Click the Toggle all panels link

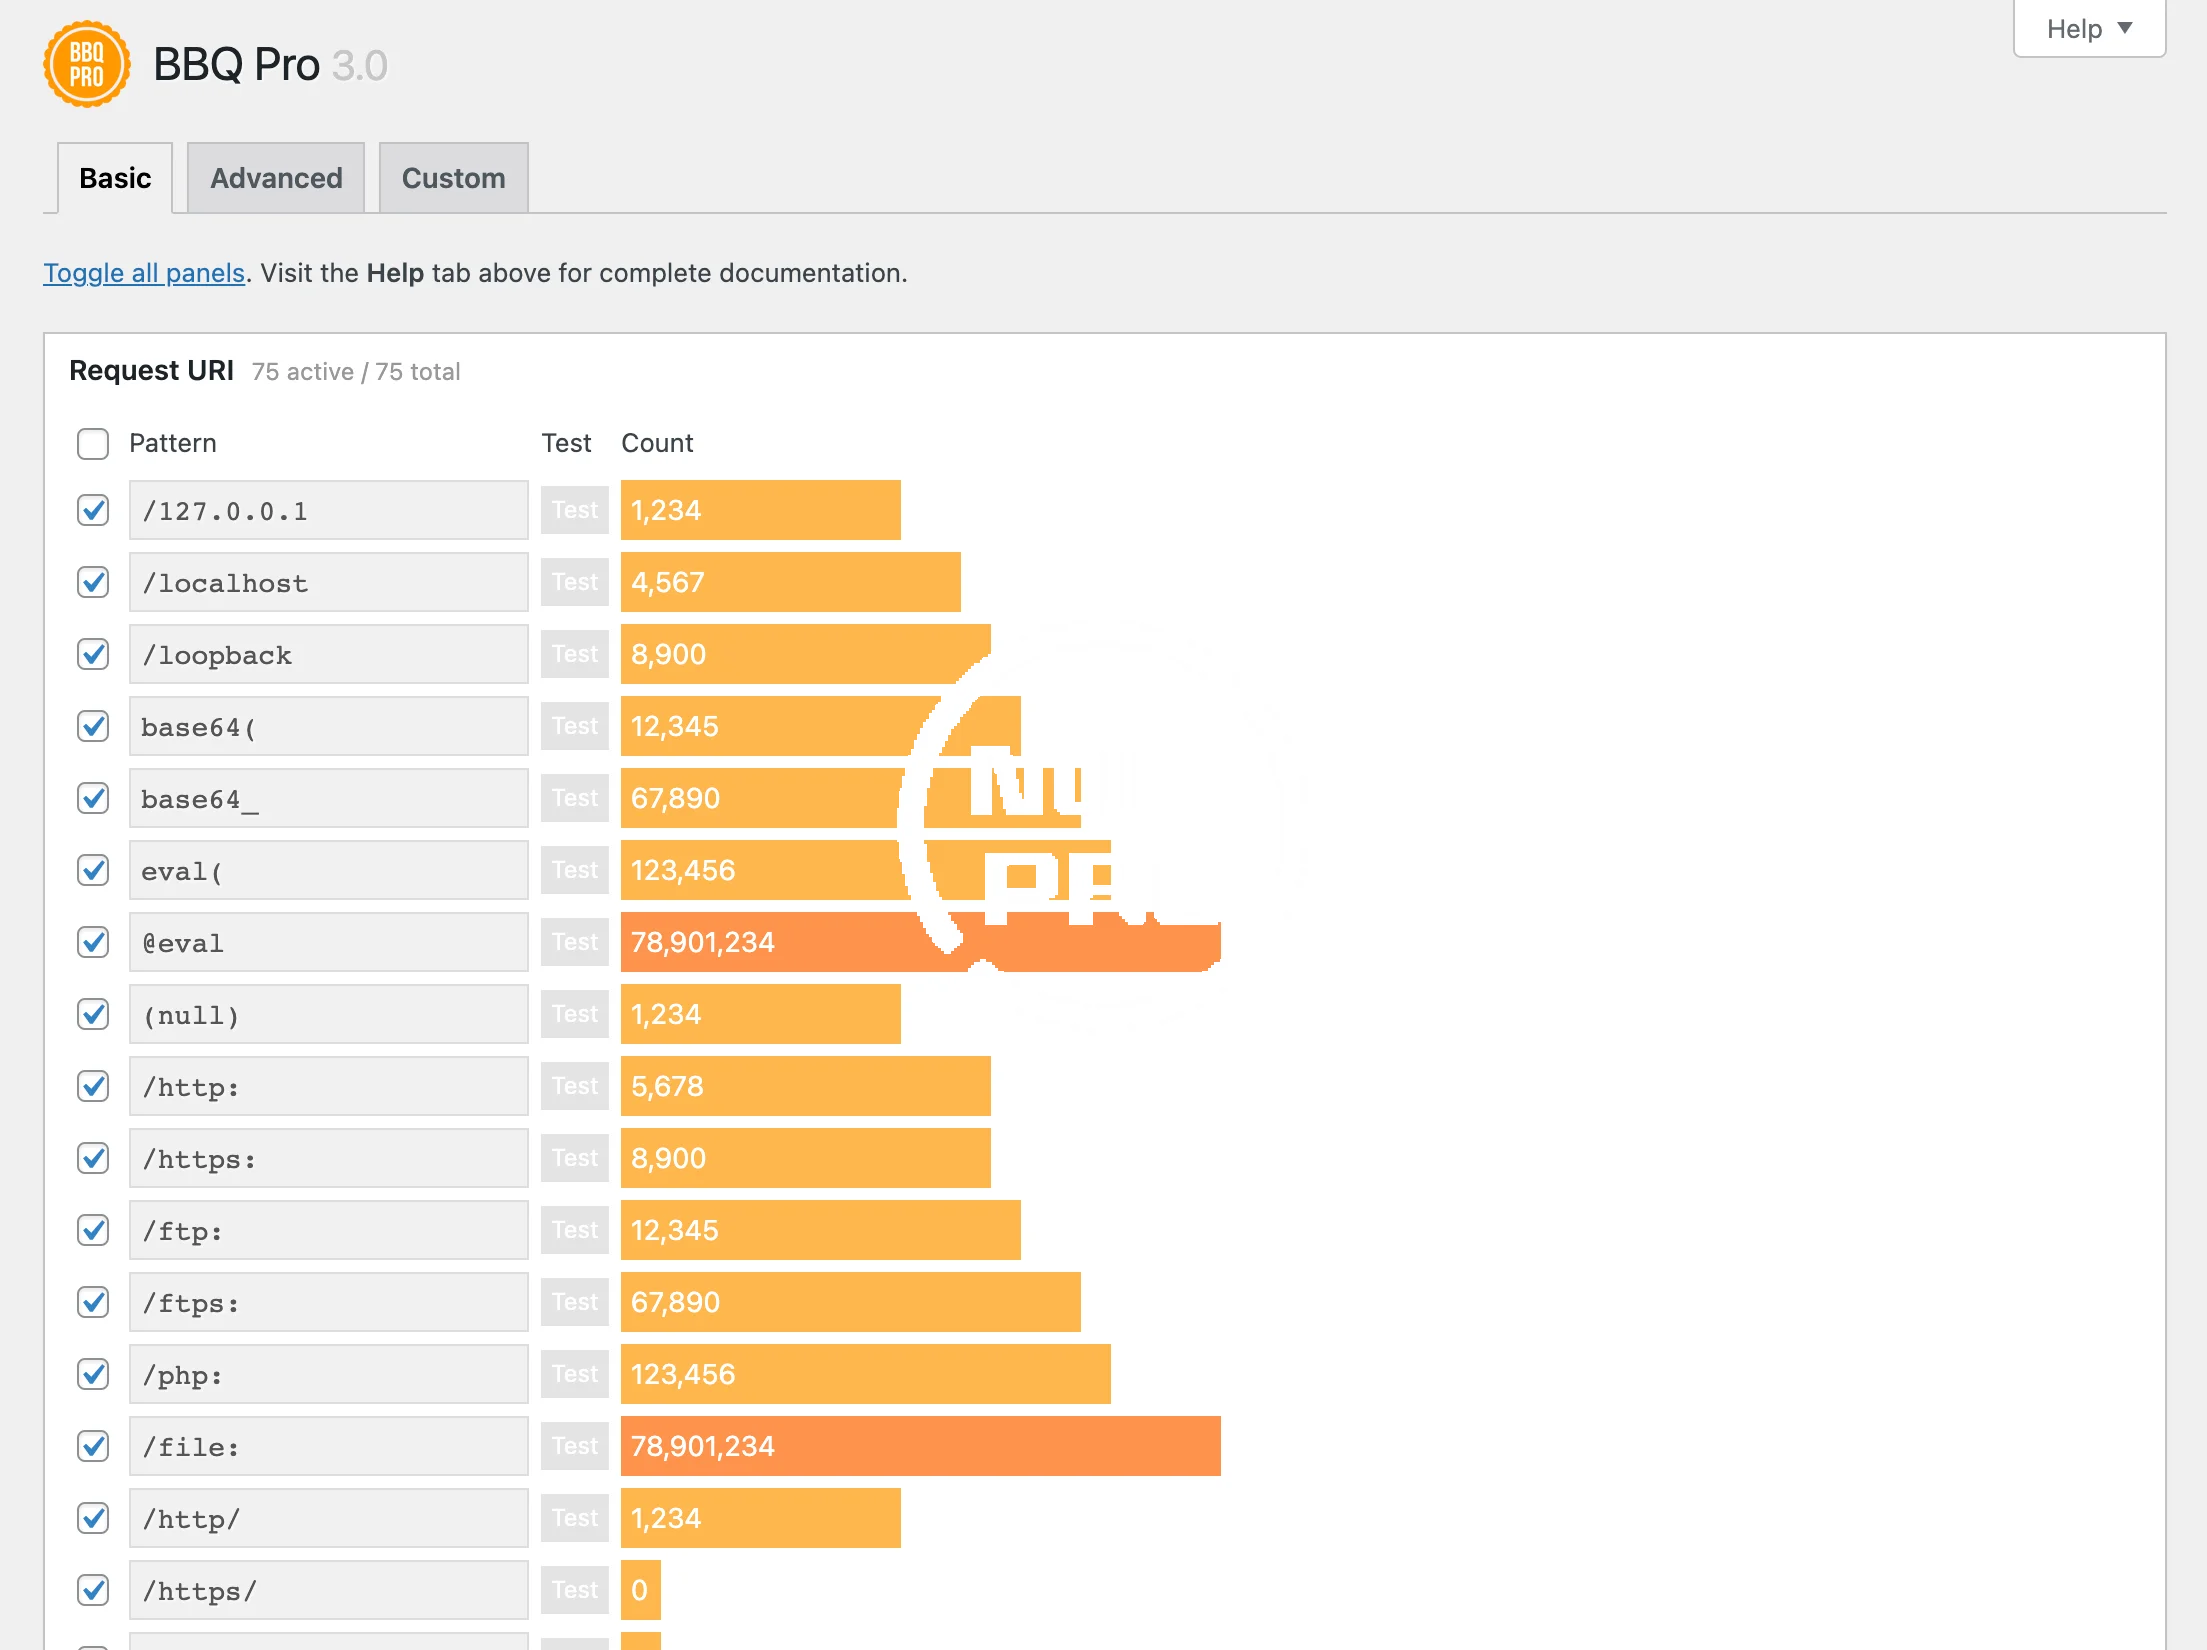tap(144, 273)
